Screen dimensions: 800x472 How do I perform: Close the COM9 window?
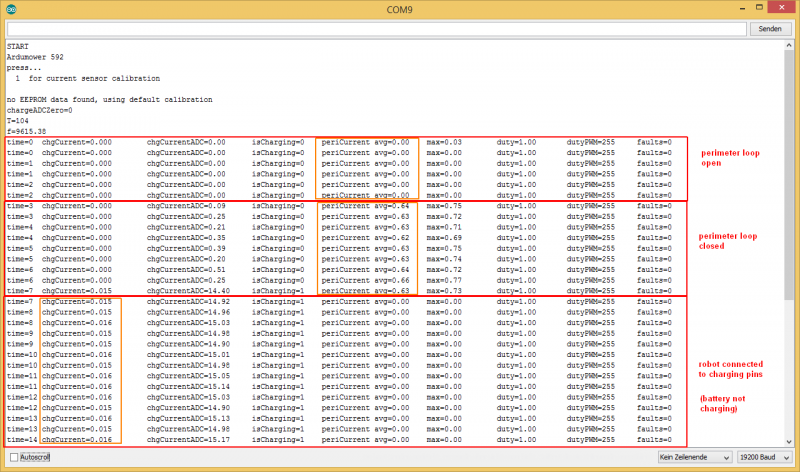click(782, 8)
